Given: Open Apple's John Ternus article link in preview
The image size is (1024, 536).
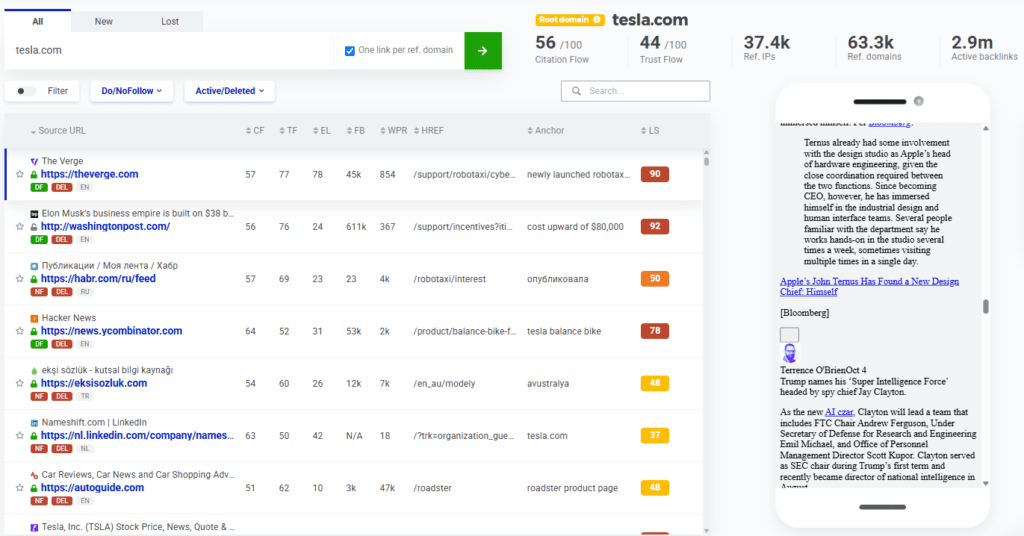Looking at the screenshot, I should 869,287.
